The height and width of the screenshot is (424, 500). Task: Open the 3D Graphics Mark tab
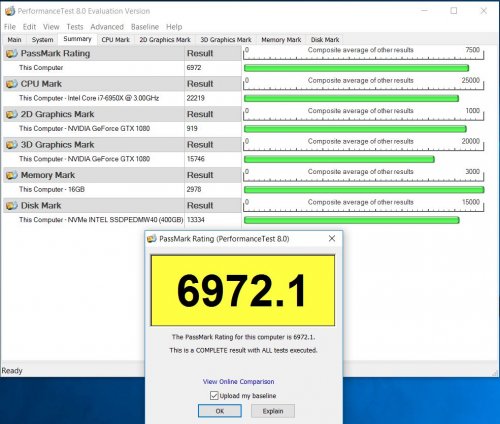point(226,40)
